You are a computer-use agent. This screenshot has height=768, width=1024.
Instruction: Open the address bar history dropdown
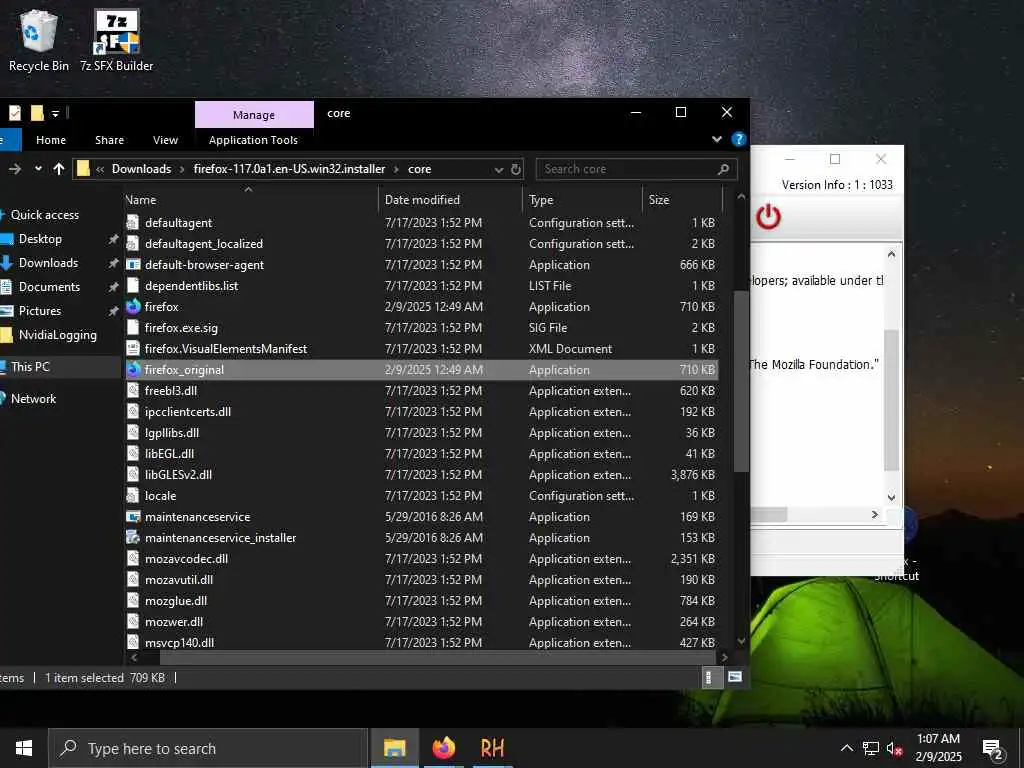[499, 169]
